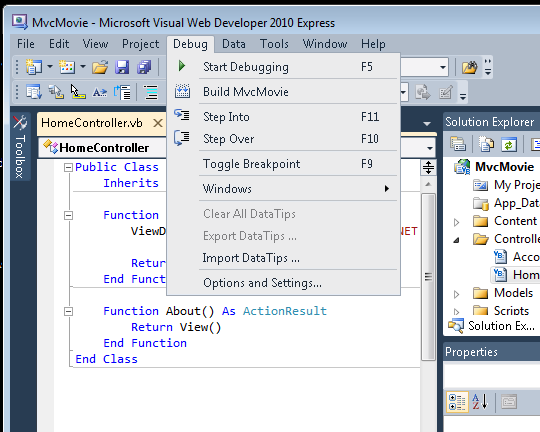
Task: Click the Solution Ex... tab at panel bottom
Action: [491, 326]
